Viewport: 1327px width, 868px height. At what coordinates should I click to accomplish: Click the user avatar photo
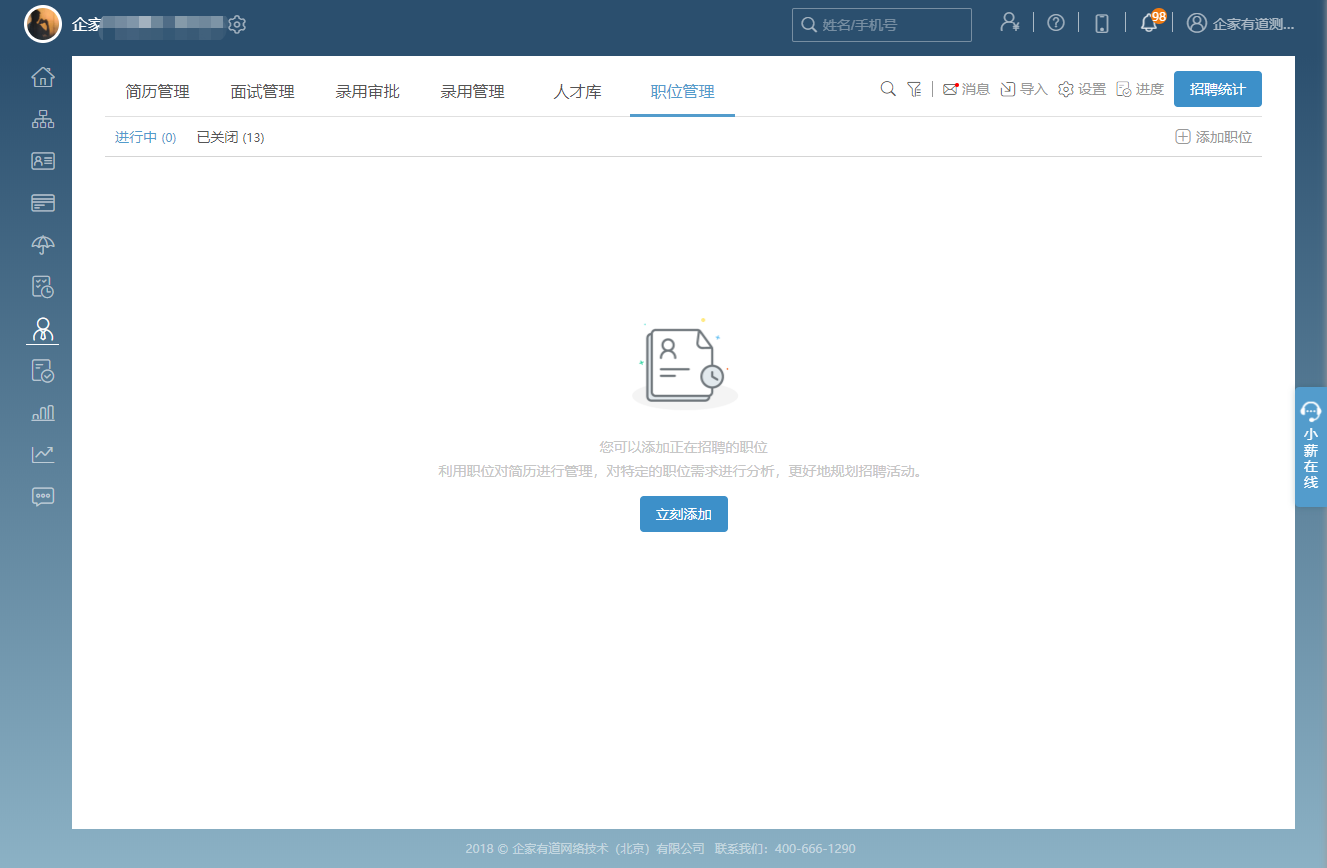point(42,24)
